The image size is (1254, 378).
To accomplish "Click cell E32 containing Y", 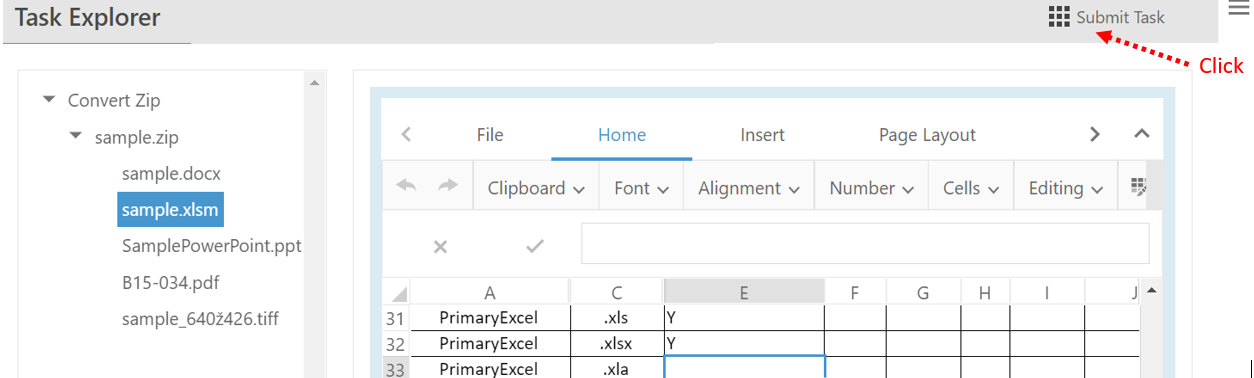I will (x=744, y=344).
